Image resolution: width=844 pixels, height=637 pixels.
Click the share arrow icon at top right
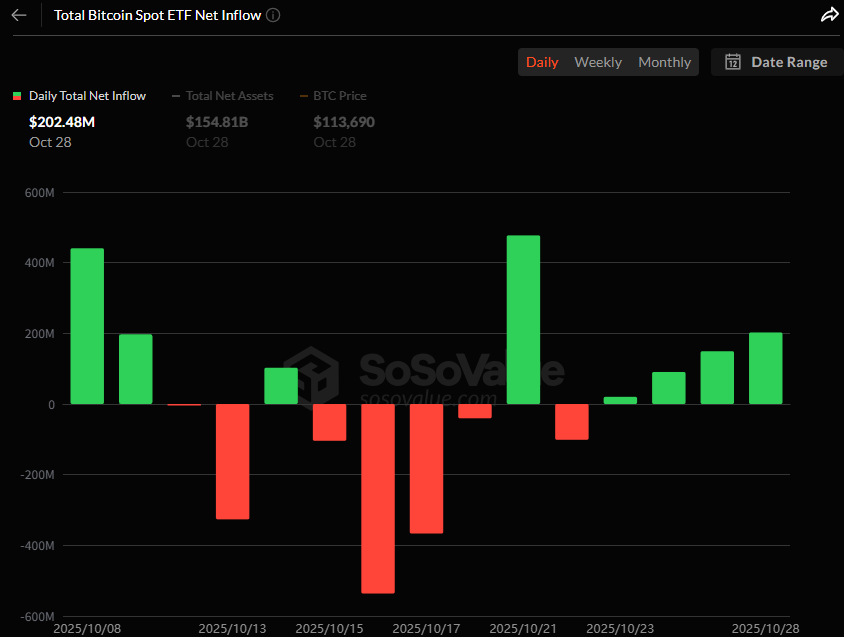(x=829, y=15)
